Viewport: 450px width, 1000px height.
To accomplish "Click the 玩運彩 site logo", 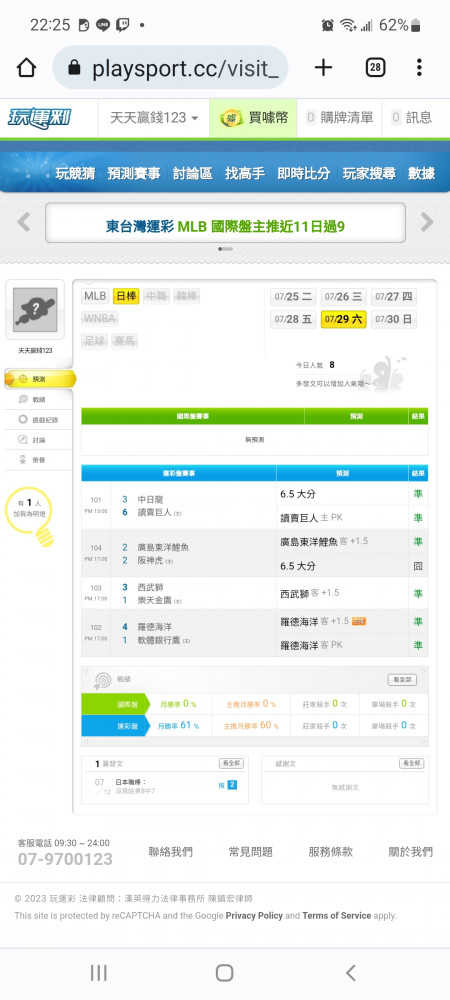I will point(40,118).
